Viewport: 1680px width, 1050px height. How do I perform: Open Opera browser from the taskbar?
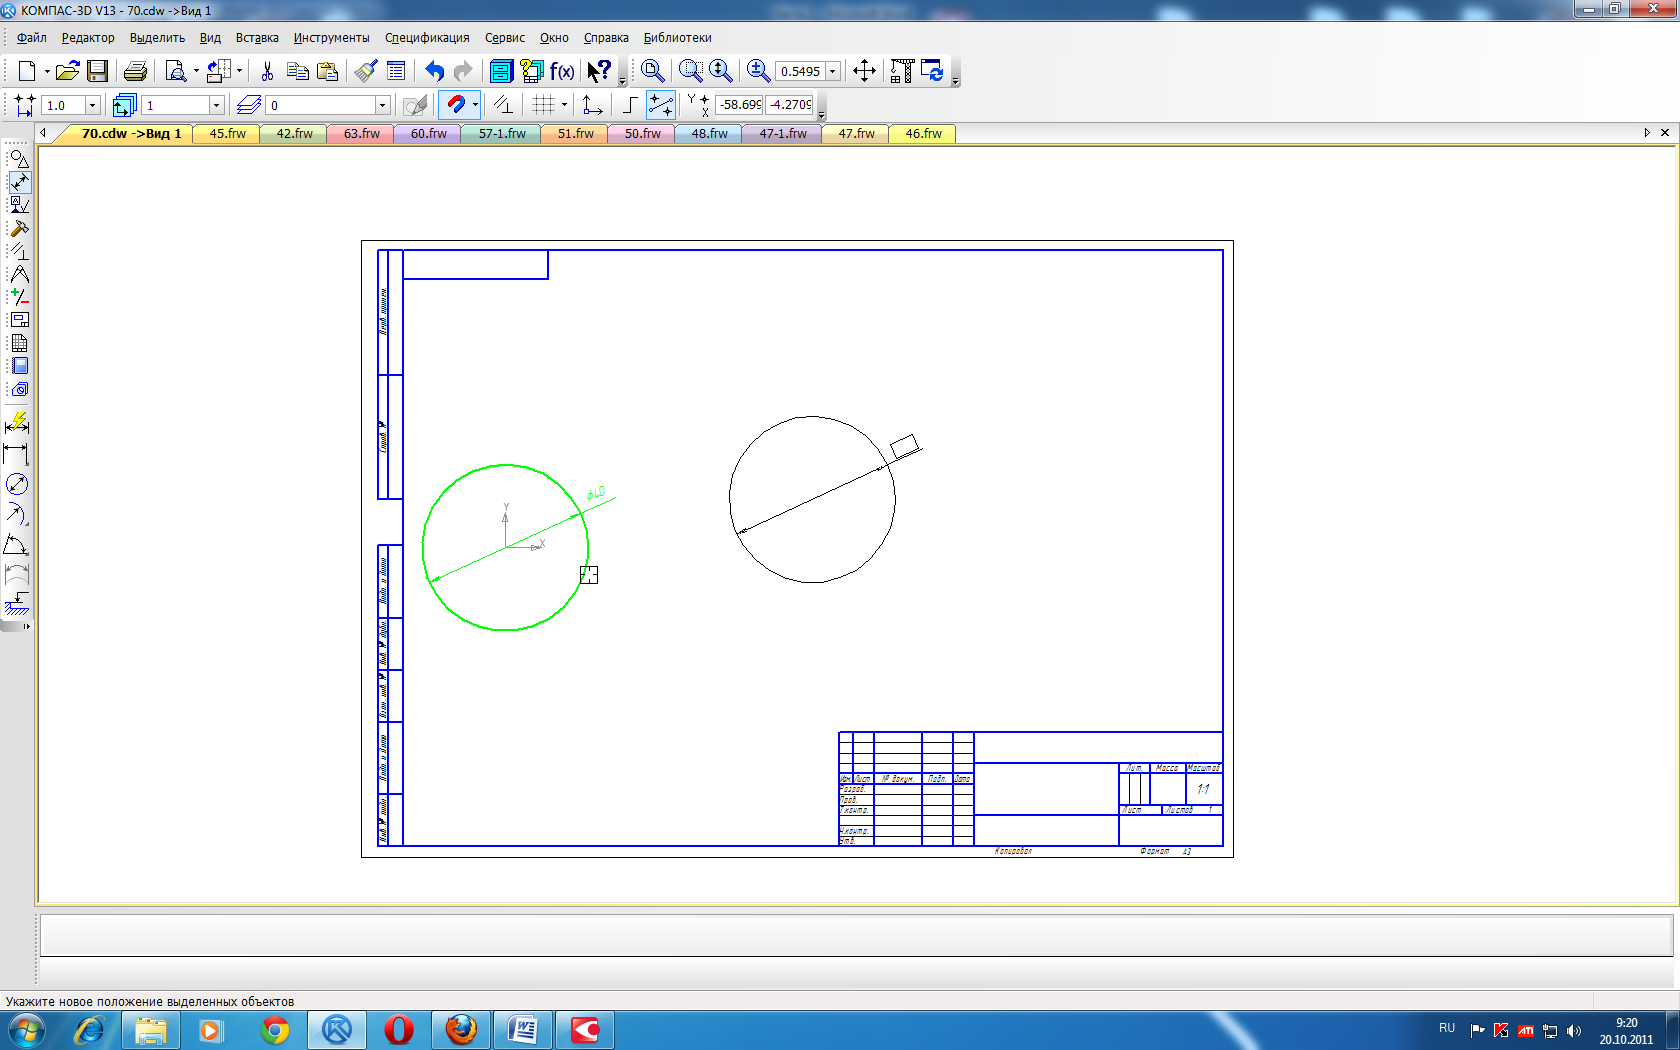pos(399,1030)
